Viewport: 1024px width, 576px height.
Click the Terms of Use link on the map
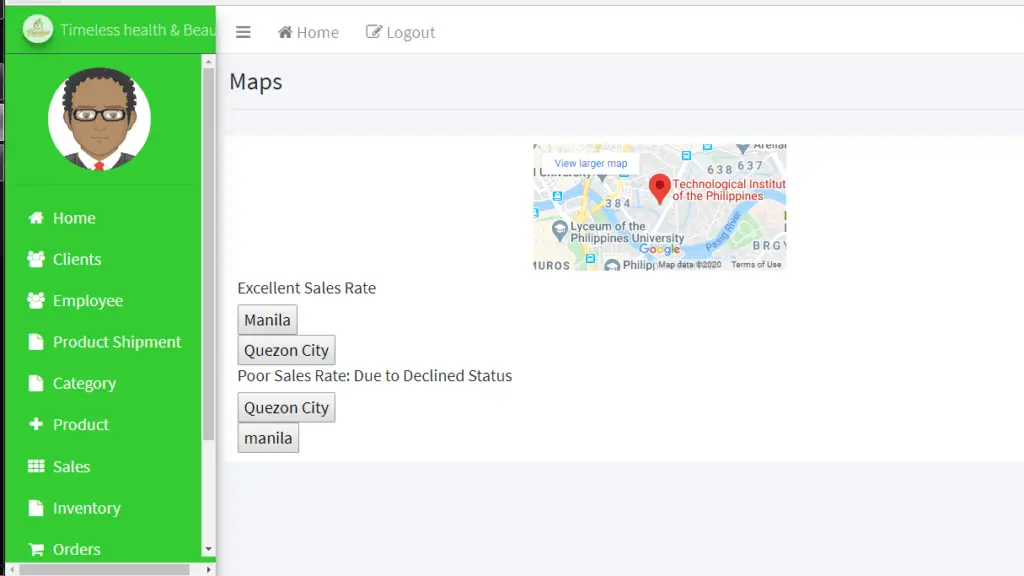click(x=756, y=264)
